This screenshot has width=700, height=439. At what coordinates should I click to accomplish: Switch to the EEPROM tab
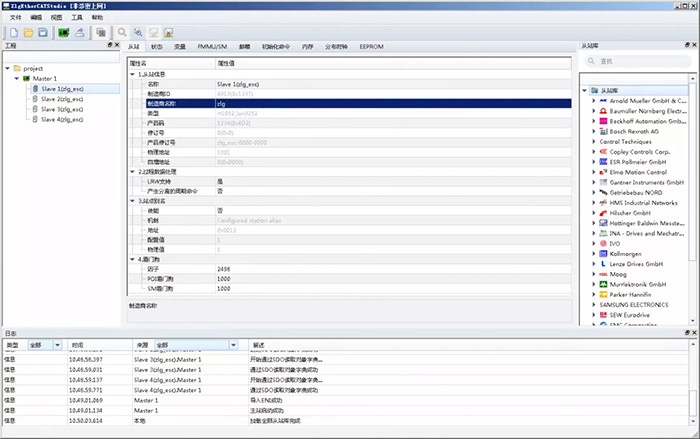click(x=371, y=46)
